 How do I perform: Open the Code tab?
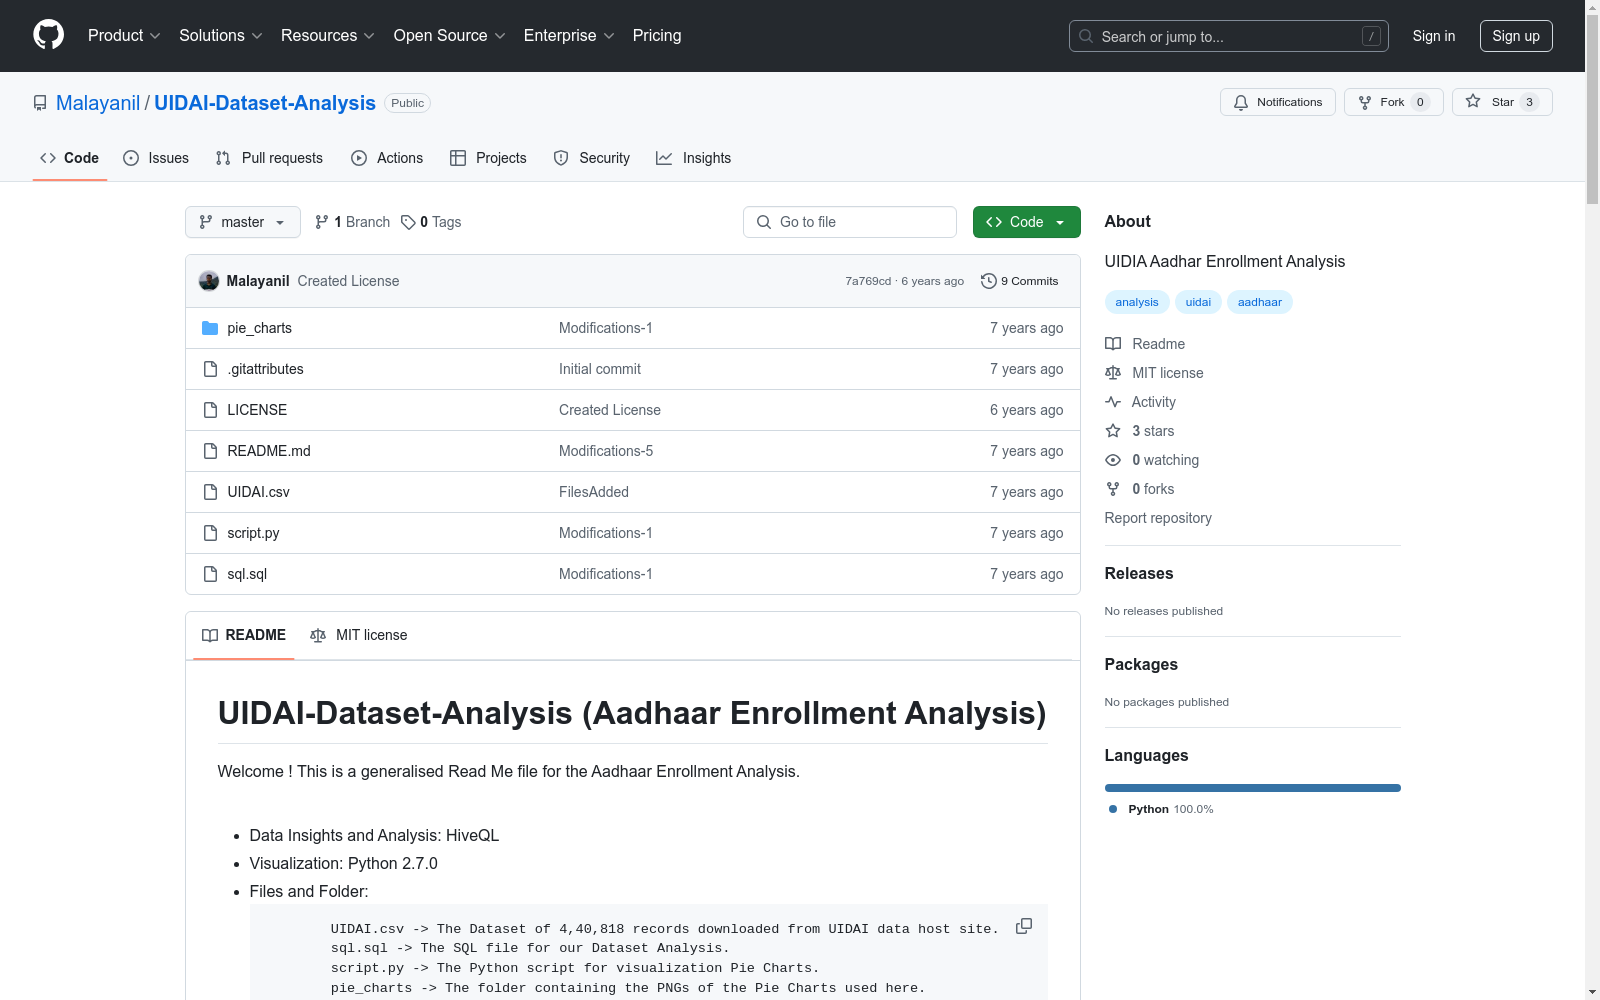69,158
